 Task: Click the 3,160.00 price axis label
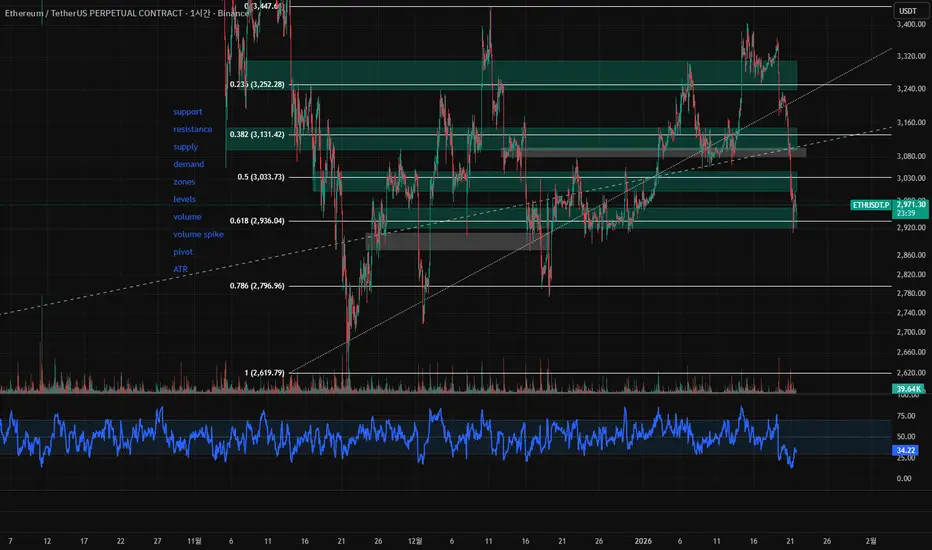tap(911, 122)
